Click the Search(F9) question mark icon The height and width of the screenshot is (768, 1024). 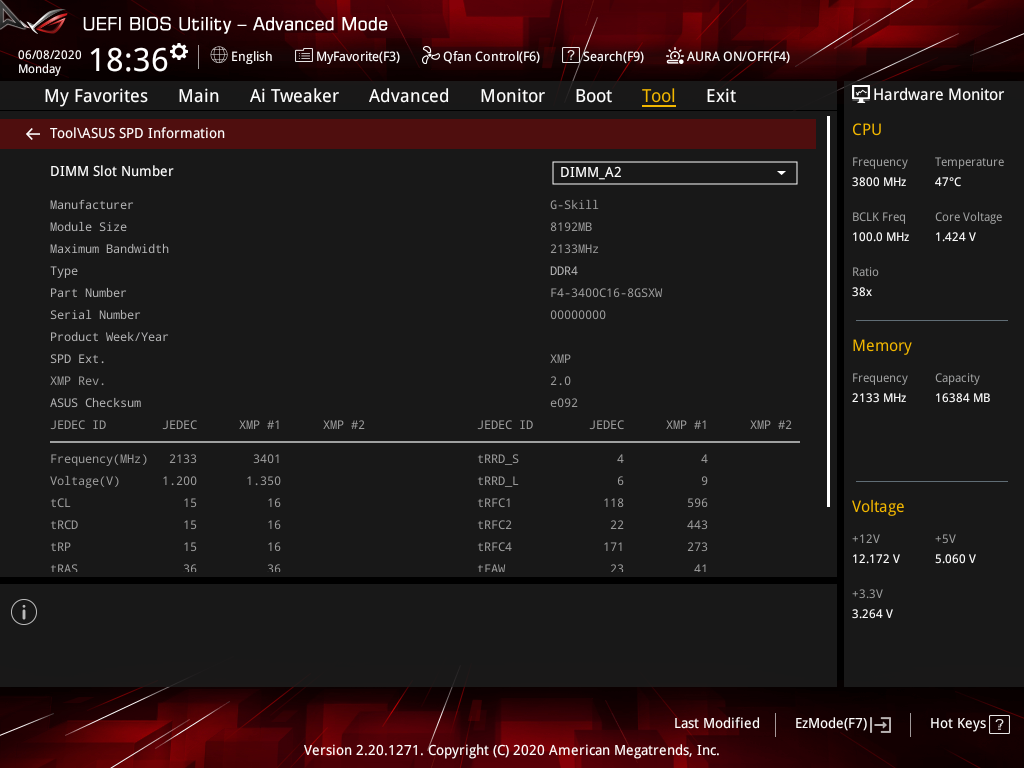pos(570,56)
